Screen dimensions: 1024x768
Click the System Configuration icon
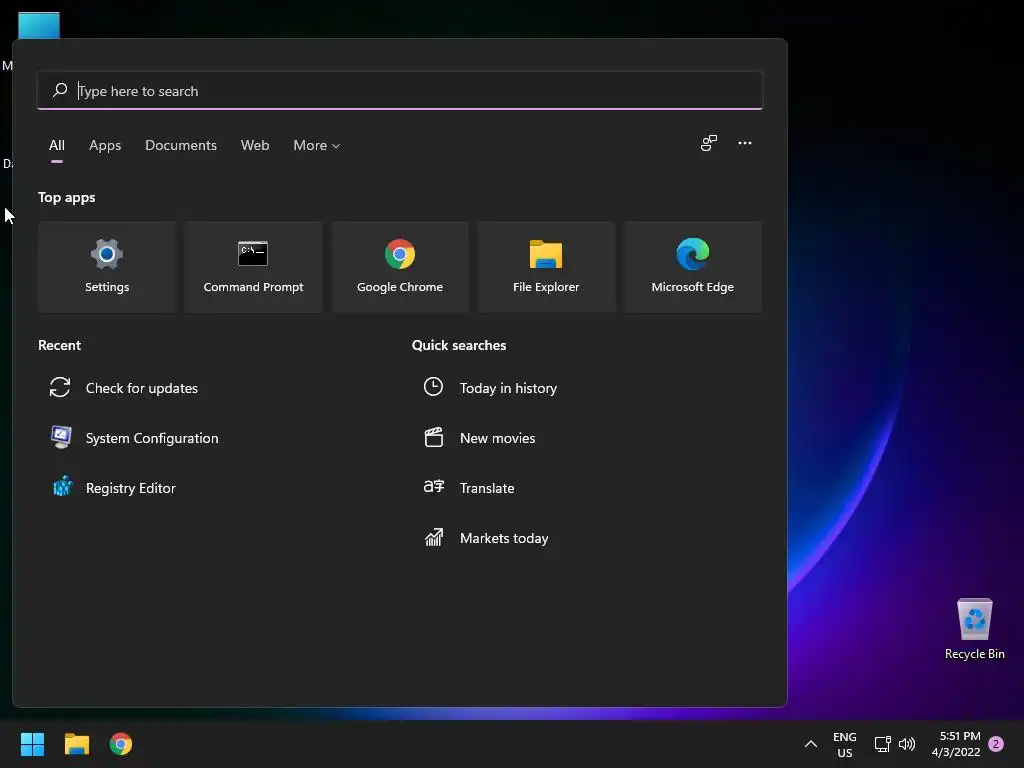point(61,437)
